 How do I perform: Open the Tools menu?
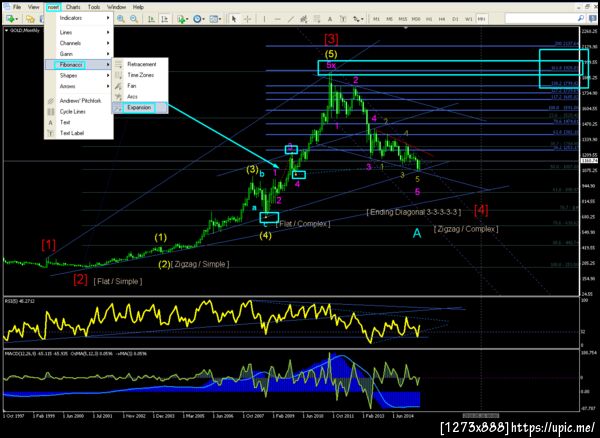pos(94,7)
